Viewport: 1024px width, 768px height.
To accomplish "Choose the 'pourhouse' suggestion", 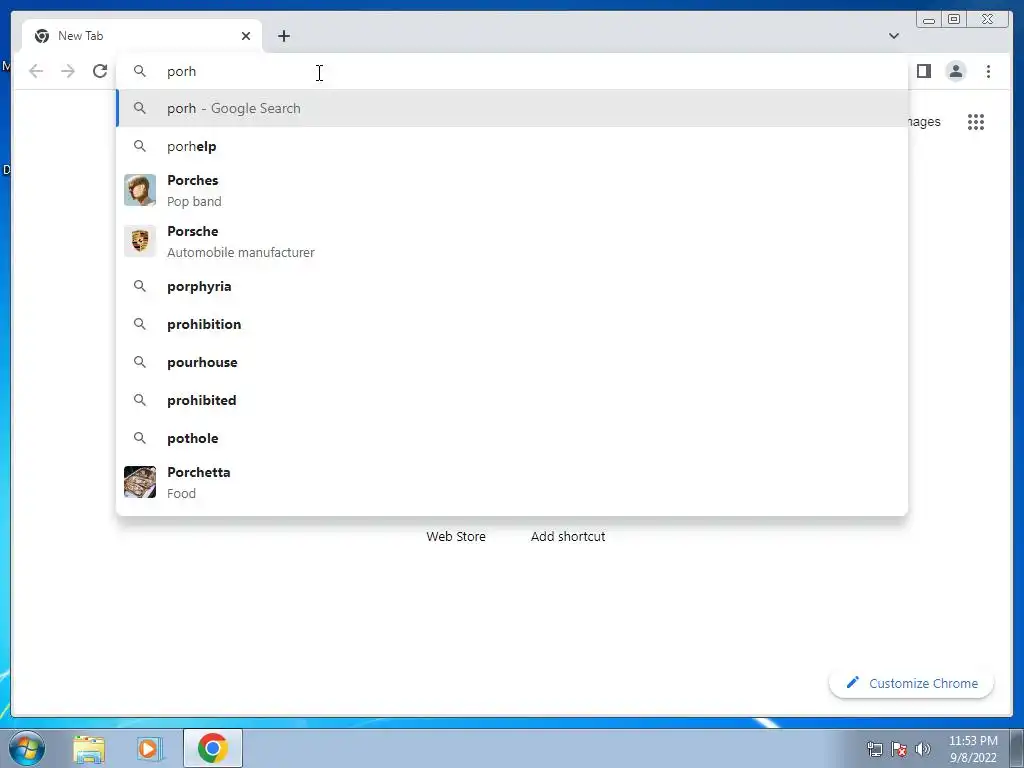I will [512, 362].
